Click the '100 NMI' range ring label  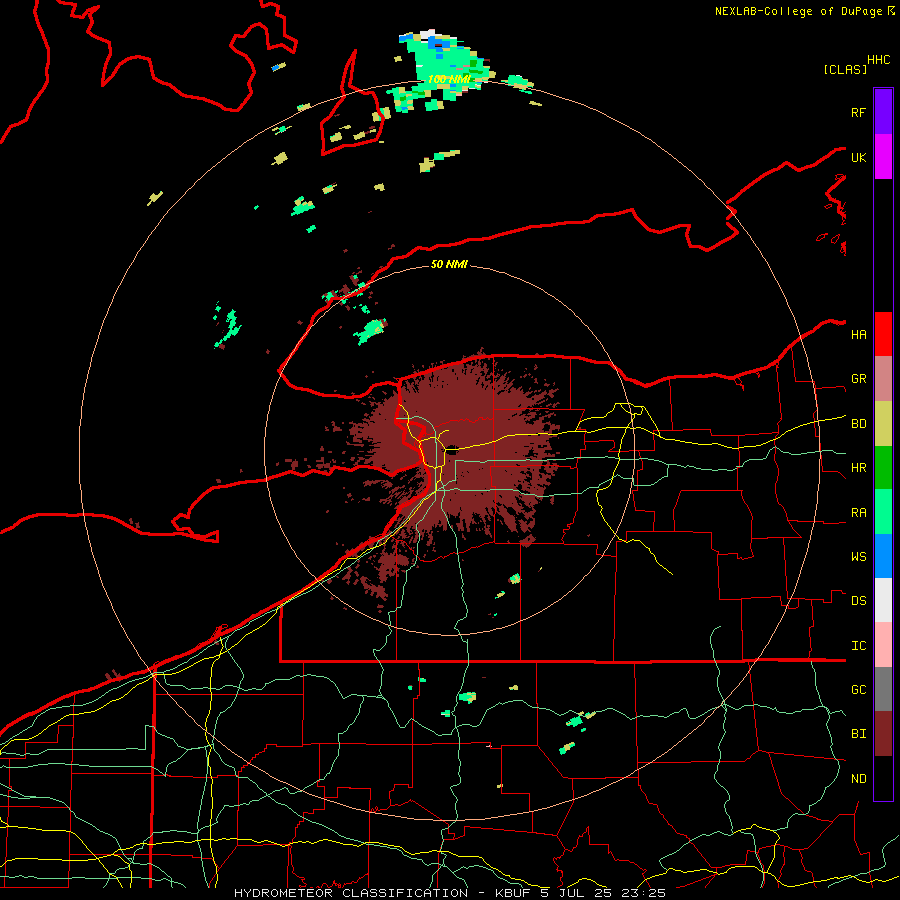click(x=449, y=79)
